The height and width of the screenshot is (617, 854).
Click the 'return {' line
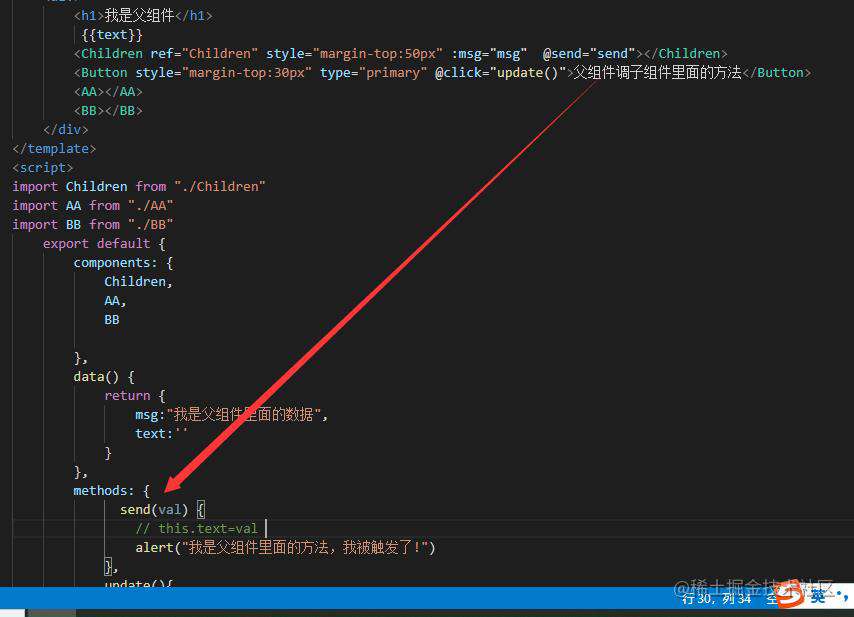(x=135, y=396)
